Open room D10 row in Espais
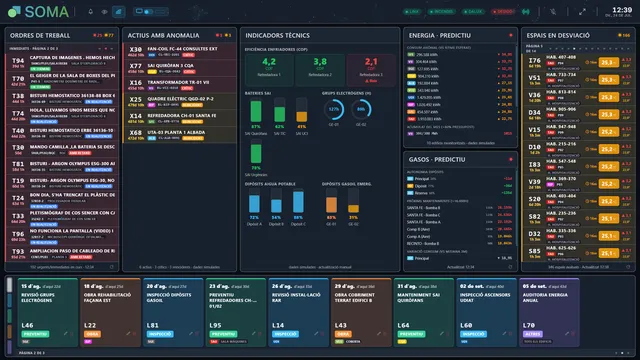The image size is (640, 360). [578, 149]
